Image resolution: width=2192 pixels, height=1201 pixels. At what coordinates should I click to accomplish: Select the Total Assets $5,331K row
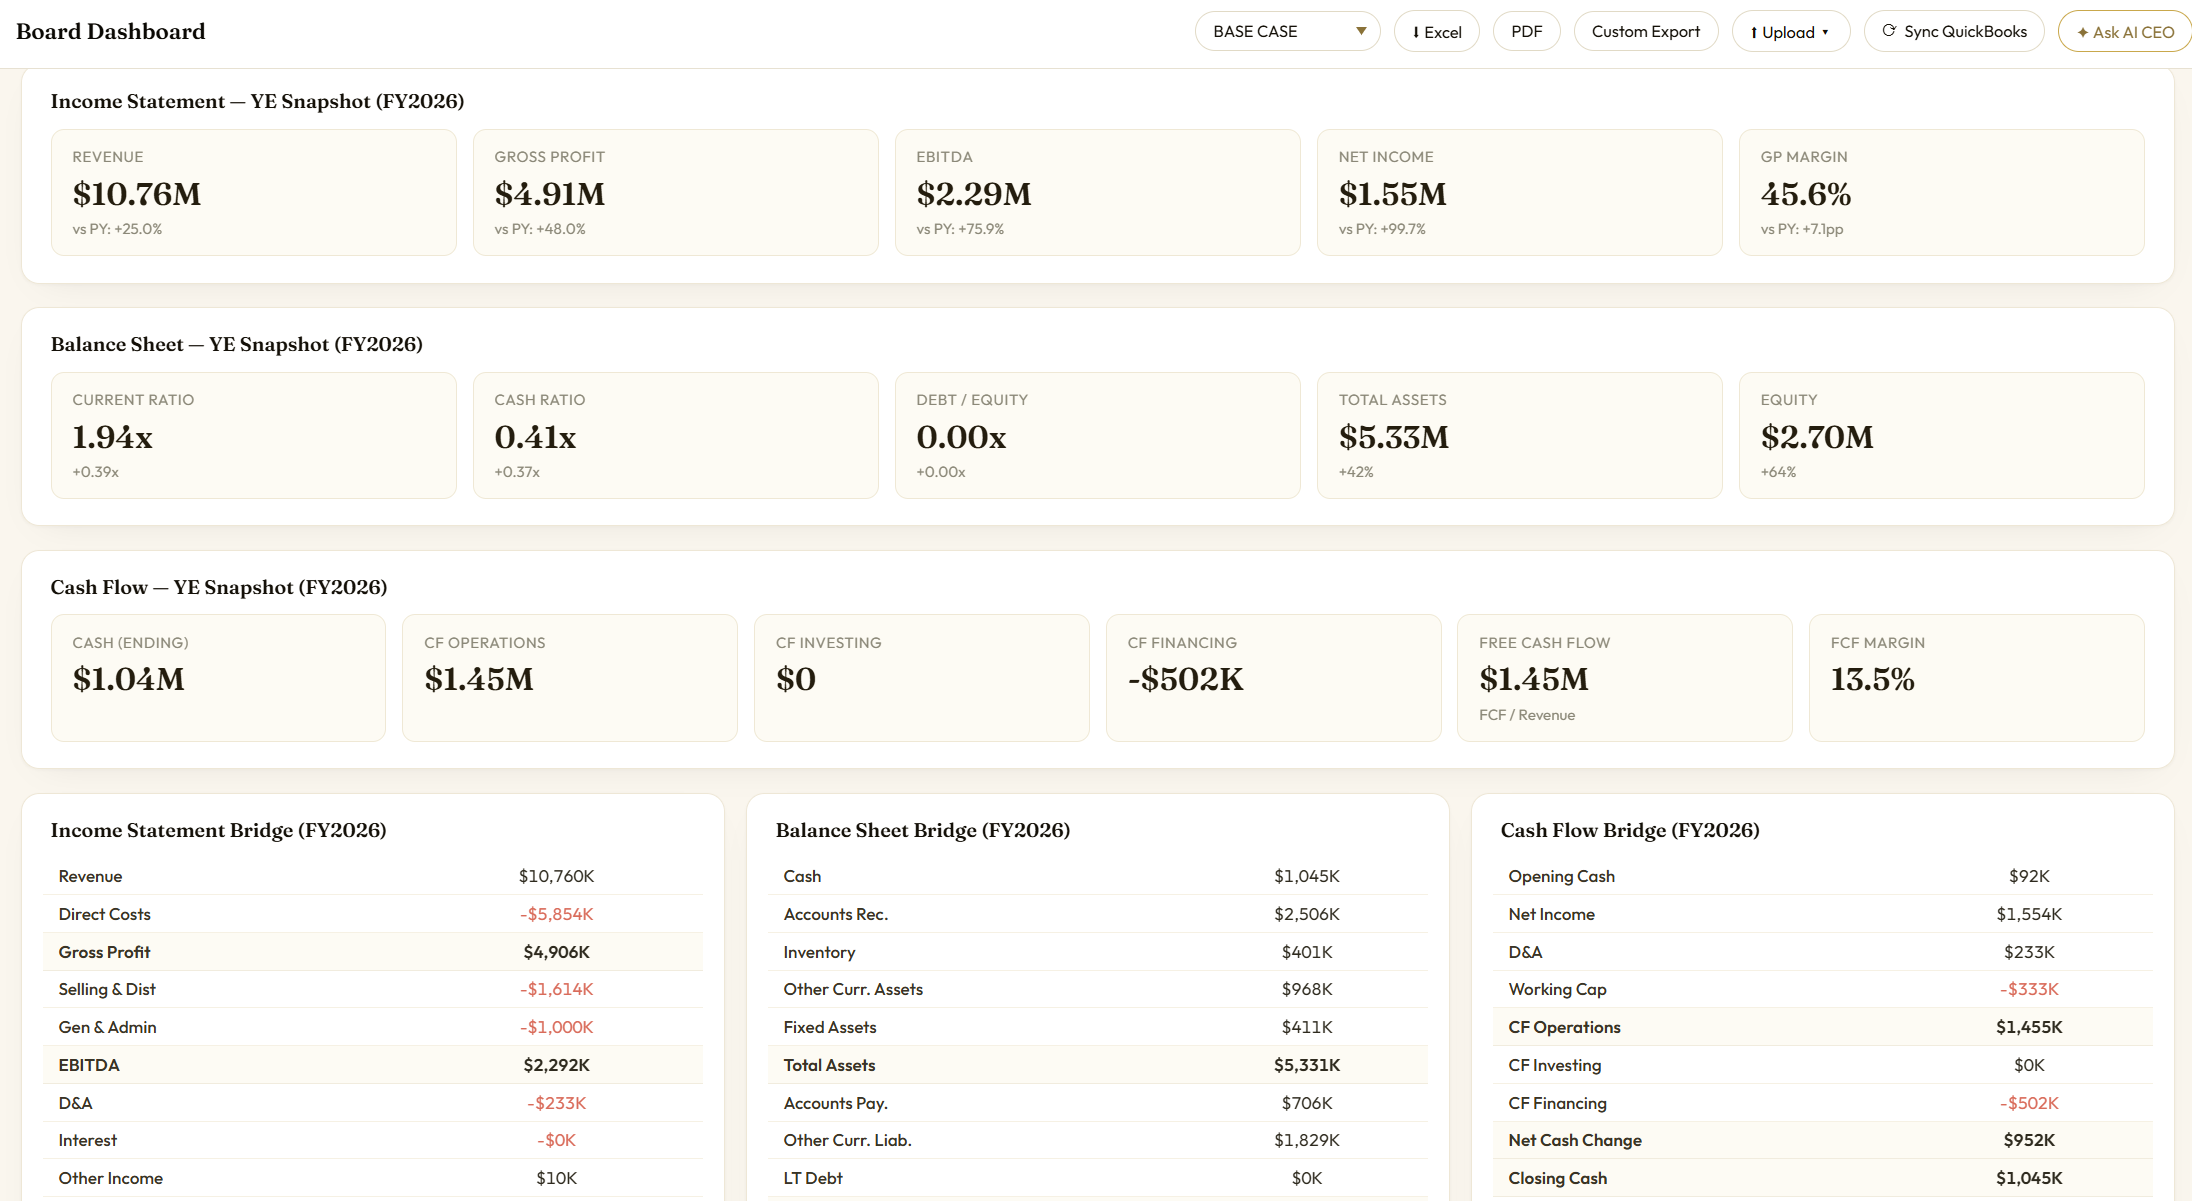(1098, 1065)
